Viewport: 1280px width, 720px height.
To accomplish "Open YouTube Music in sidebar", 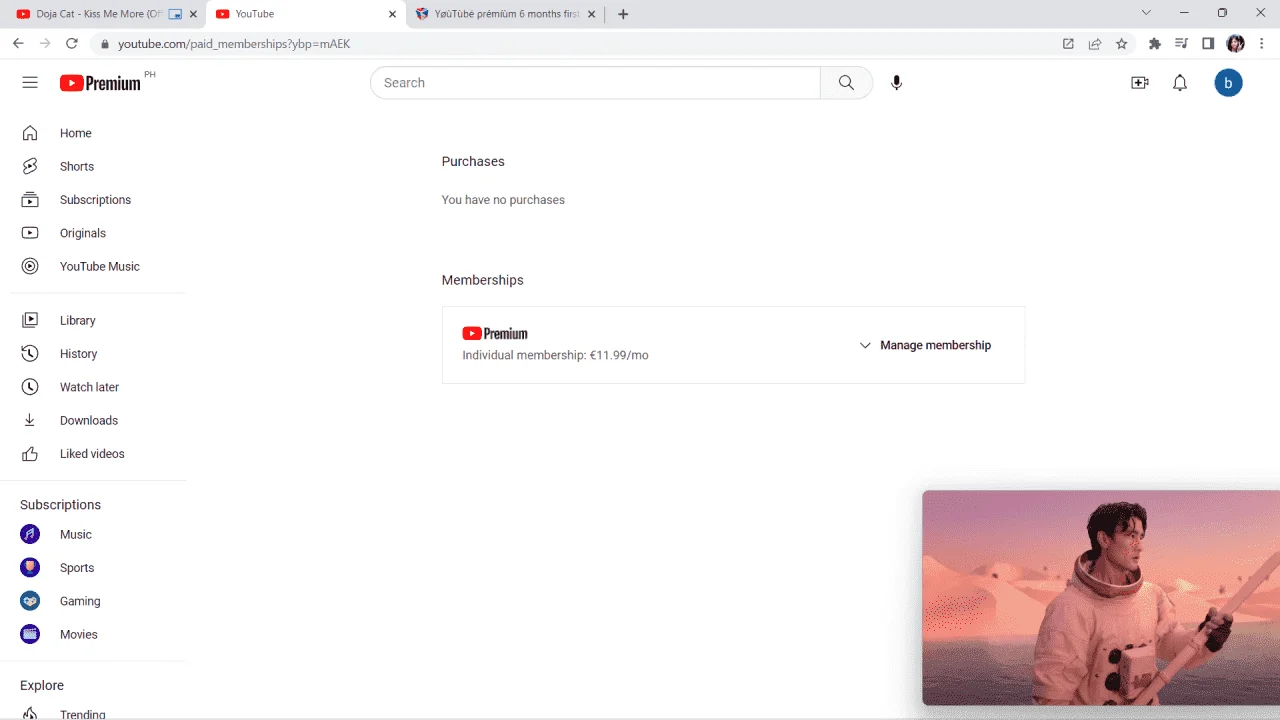I will pos(98,266).
